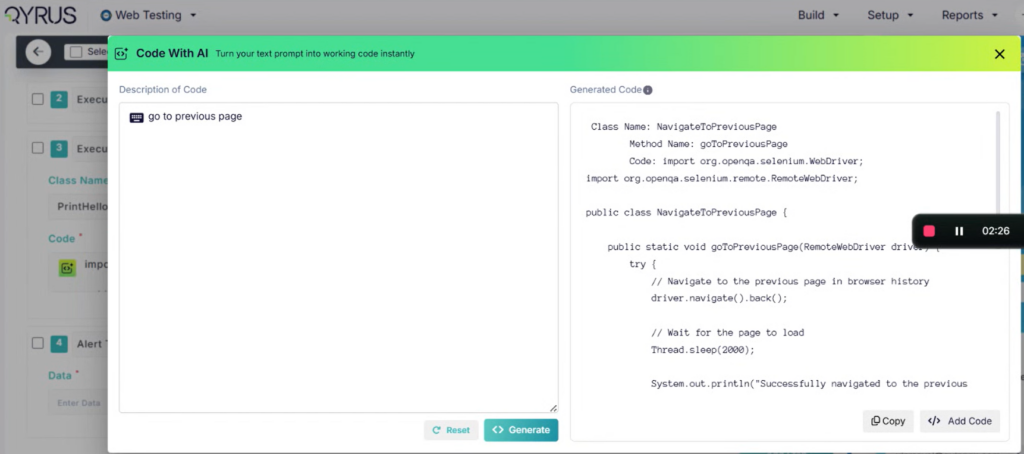Expand the Build menu
The width and height of the screenshot is (1024, 454).
click(x=817, y=15)
